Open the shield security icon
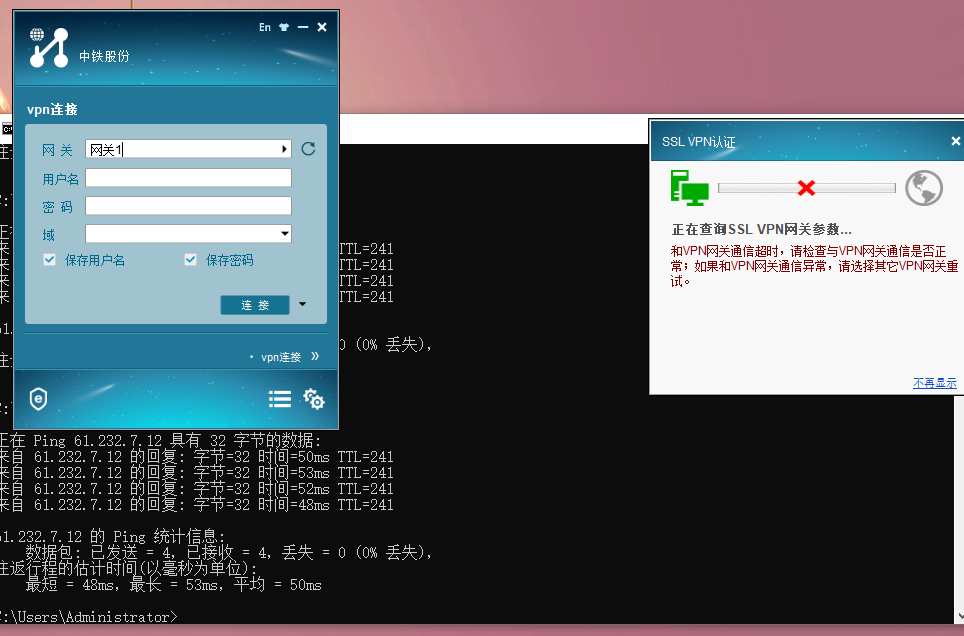The image size is (964, 636). click(38, 399)
